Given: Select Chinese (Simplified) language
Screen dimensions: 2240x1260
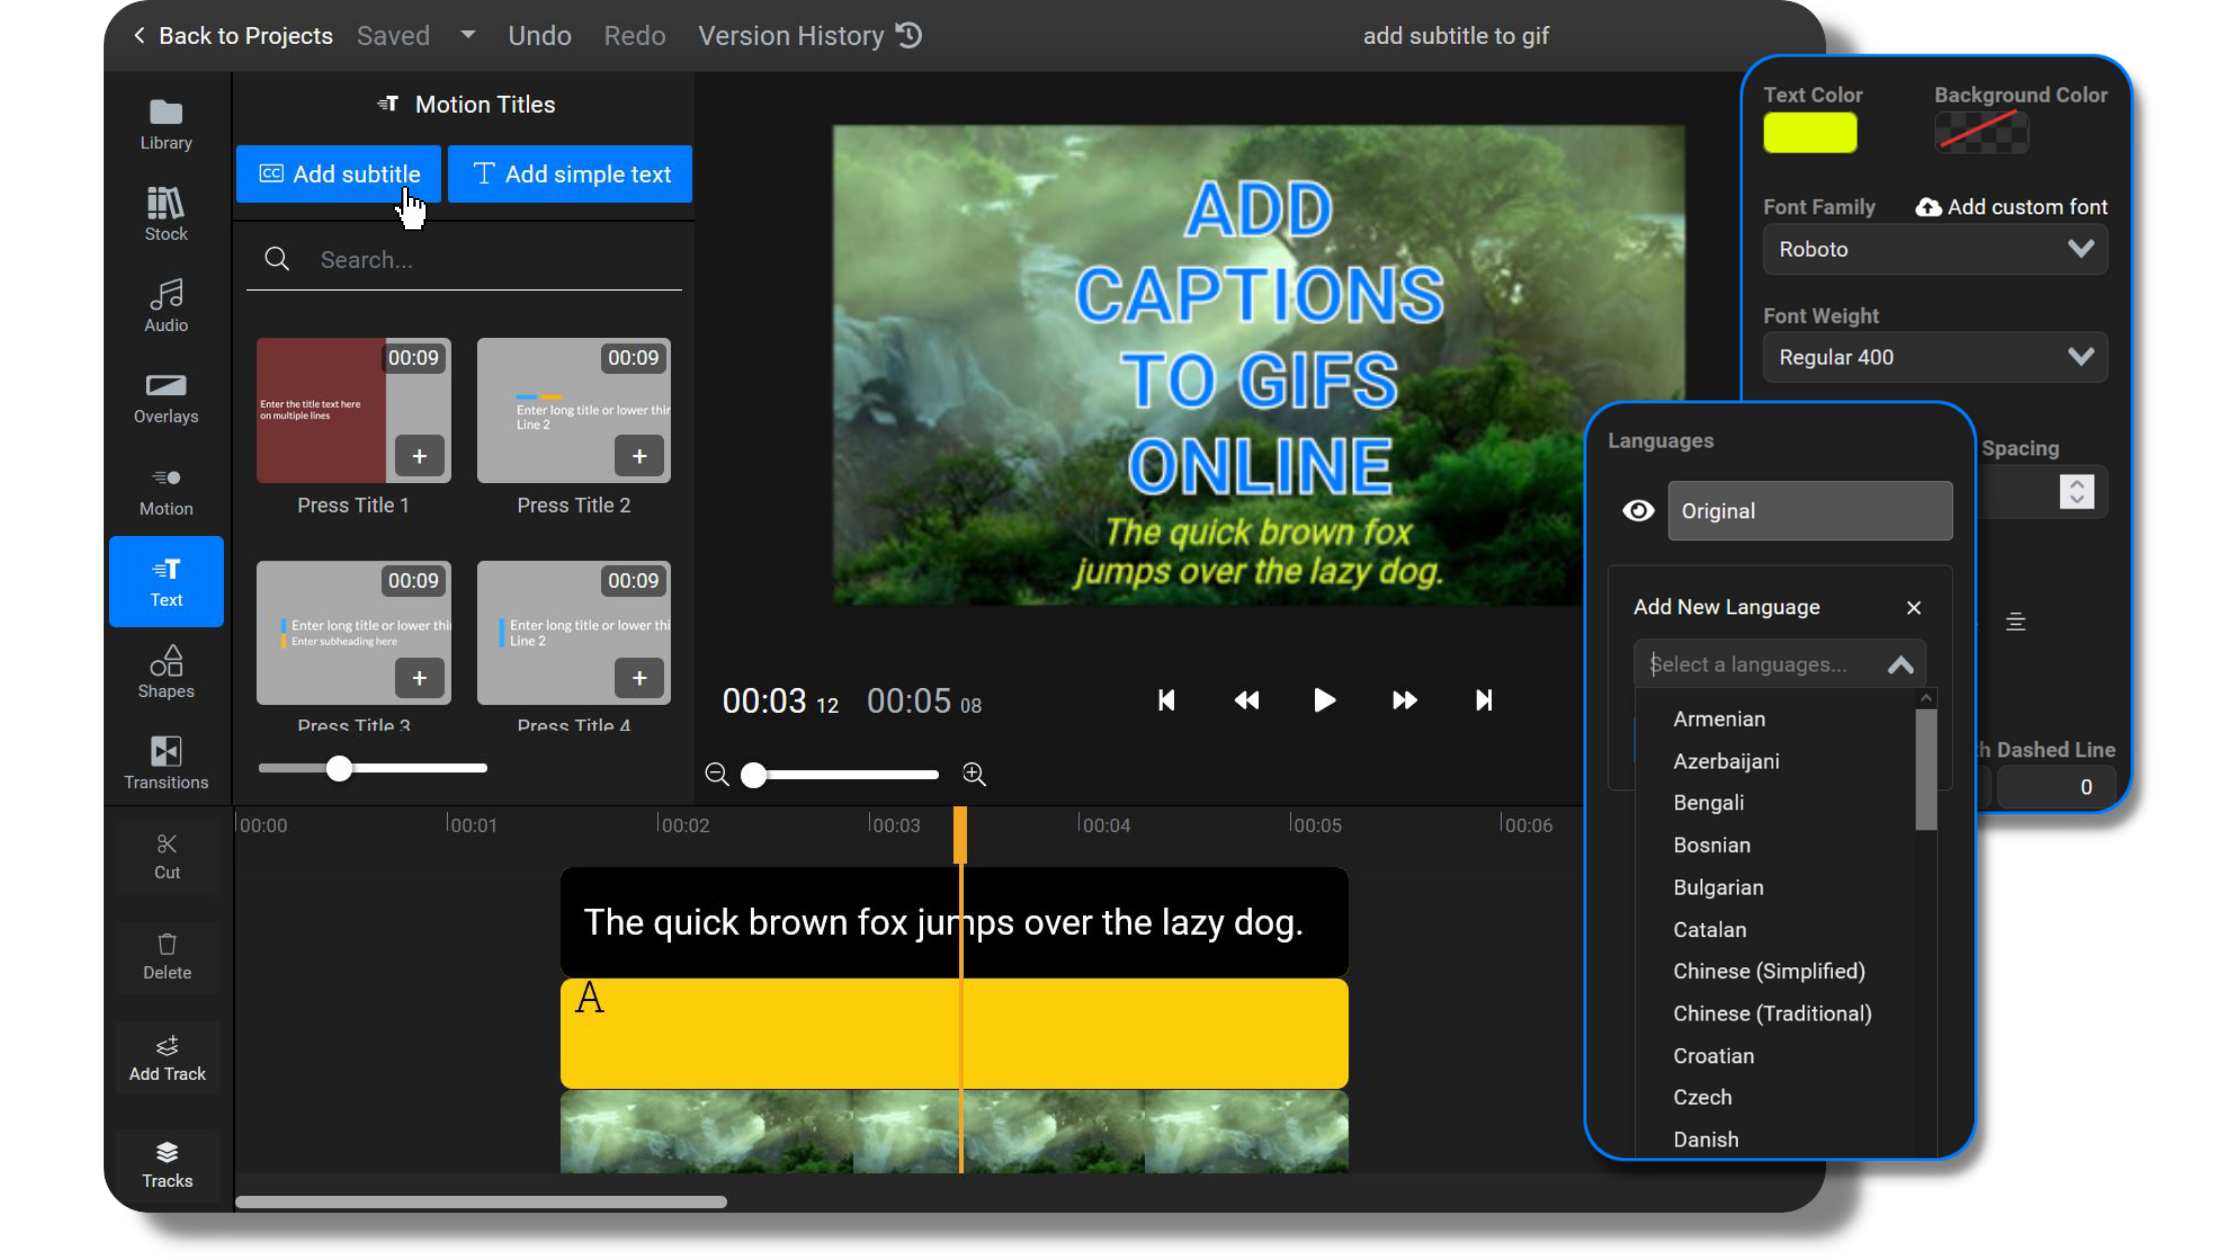Looking at the screenshot, I should tap(1769, 971).
